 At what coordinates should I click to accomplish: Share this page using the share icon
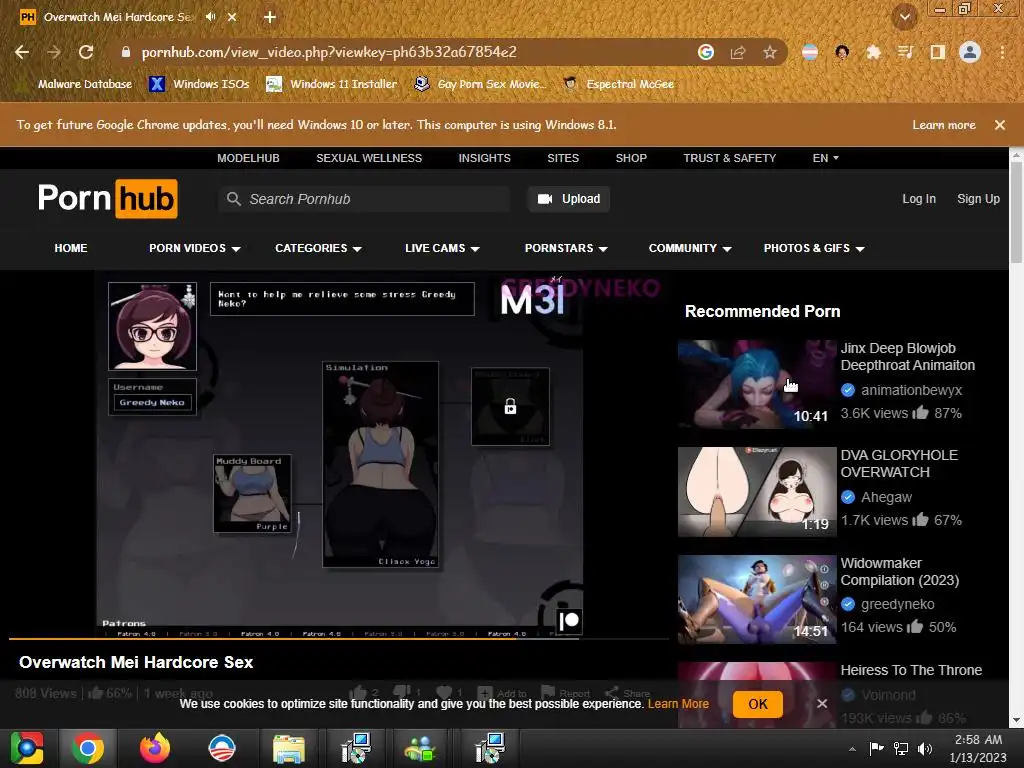click(x=738, y=52)
